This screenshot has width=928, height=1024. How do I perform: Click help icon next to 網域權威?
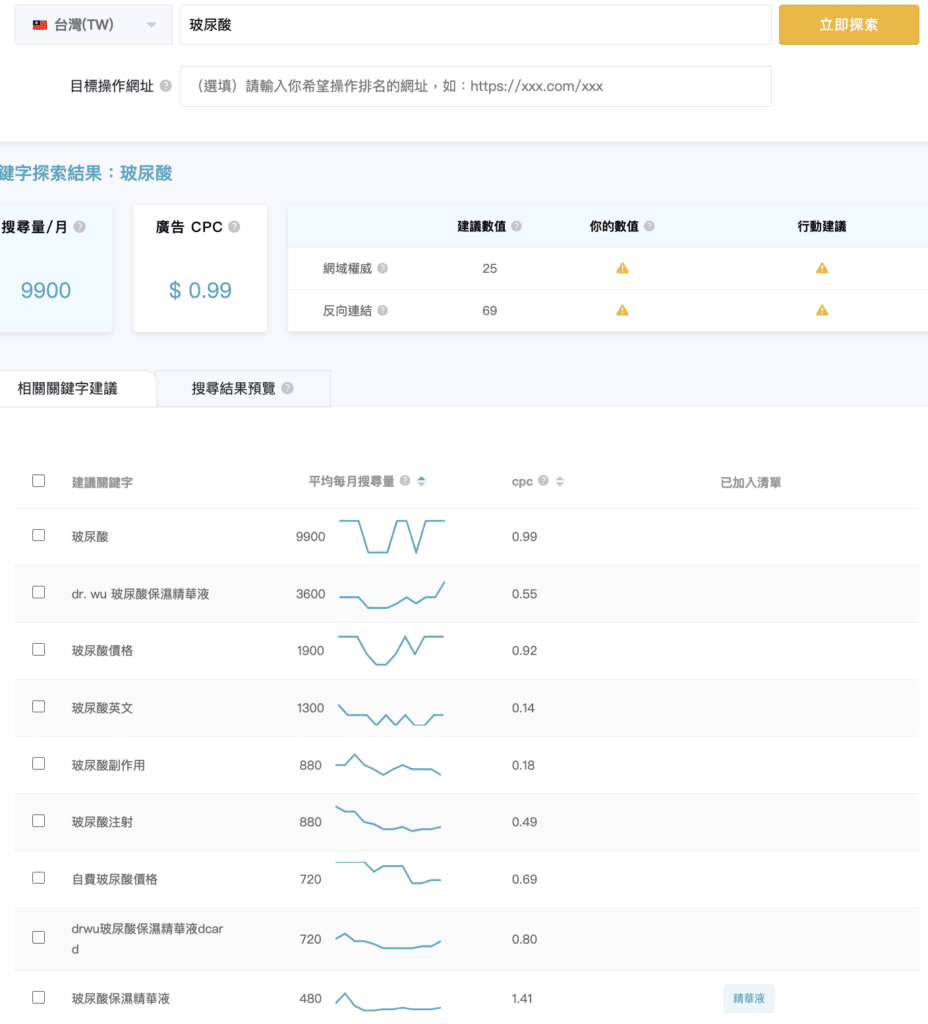click(x=382, y=269)
